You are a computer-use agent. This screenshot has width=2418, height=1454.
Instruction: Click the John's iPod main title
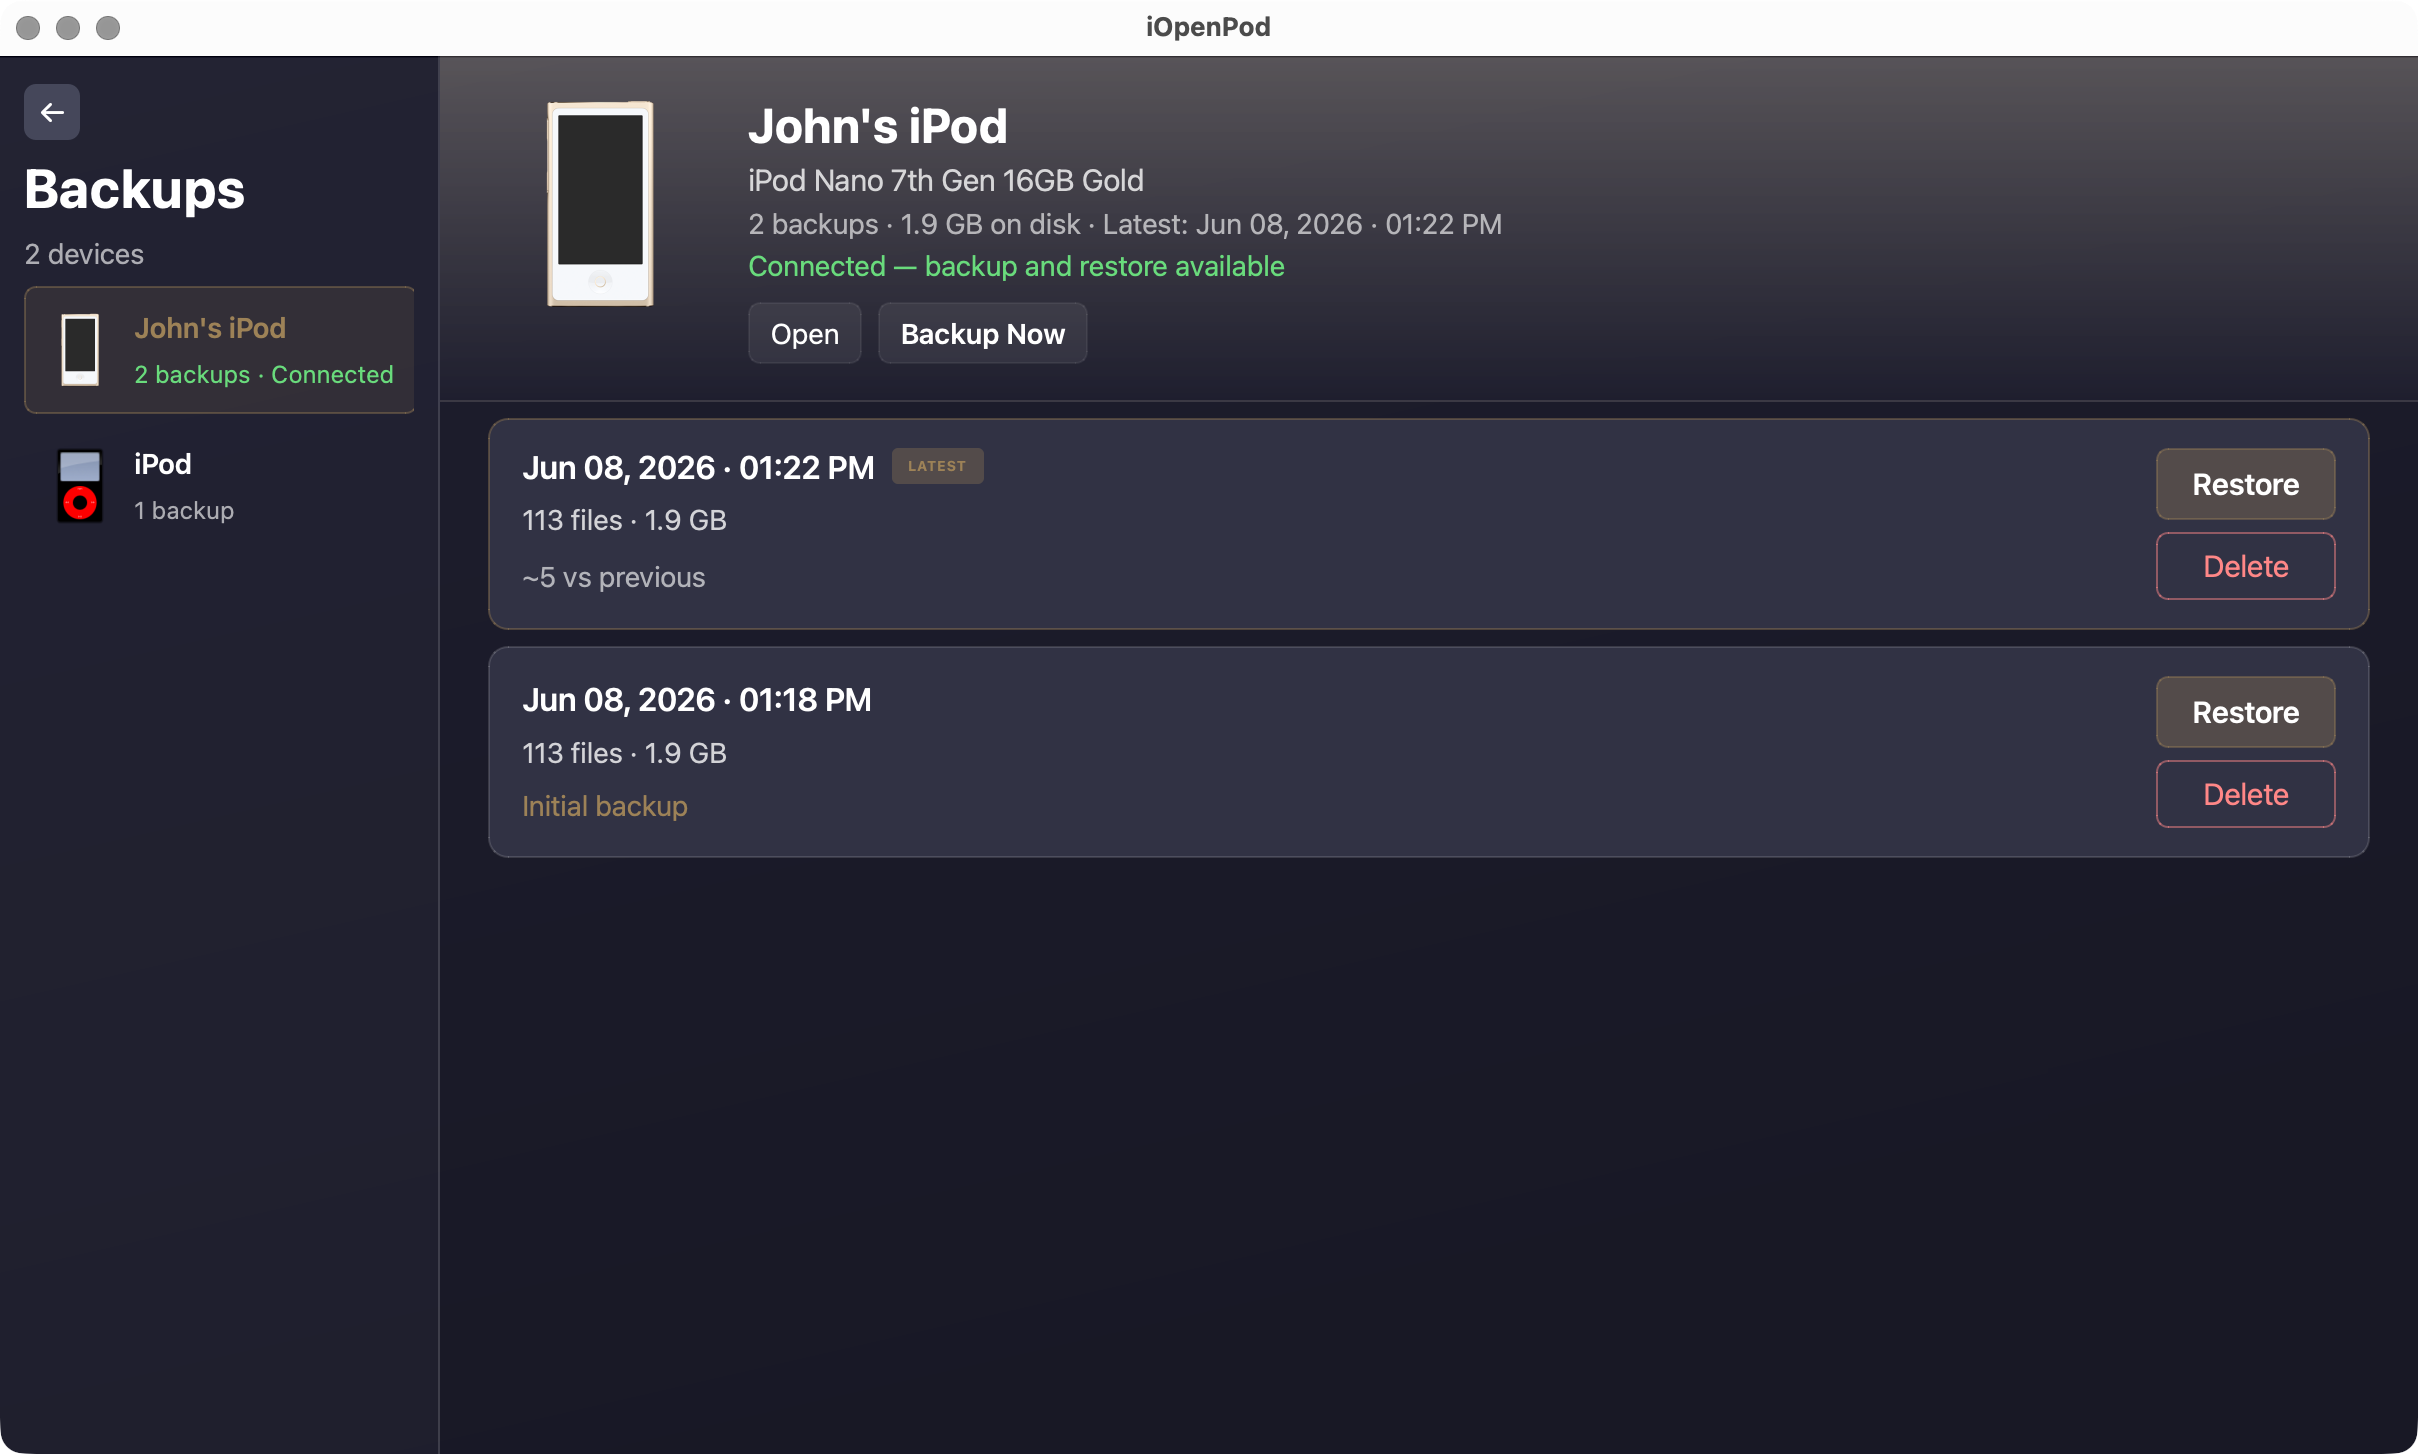878,127
